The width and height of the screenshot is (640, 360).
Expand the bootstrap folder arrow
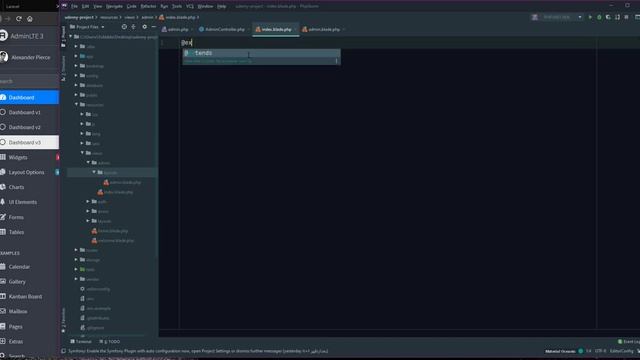click(x=76, y=66)
